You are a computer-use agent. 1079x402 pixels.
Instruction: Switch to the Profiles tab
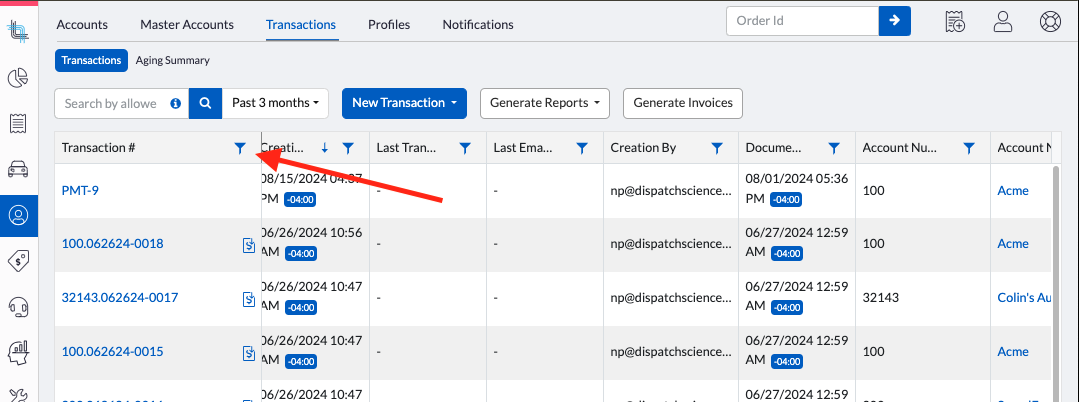click(389, 25)
